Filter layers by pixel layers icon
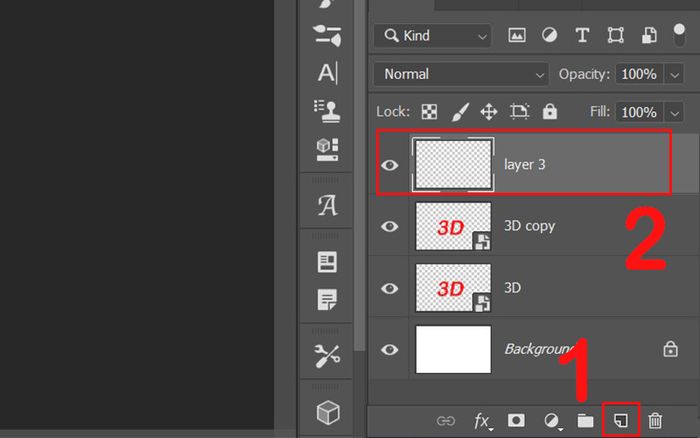The image size is (700, 438). 517,35
